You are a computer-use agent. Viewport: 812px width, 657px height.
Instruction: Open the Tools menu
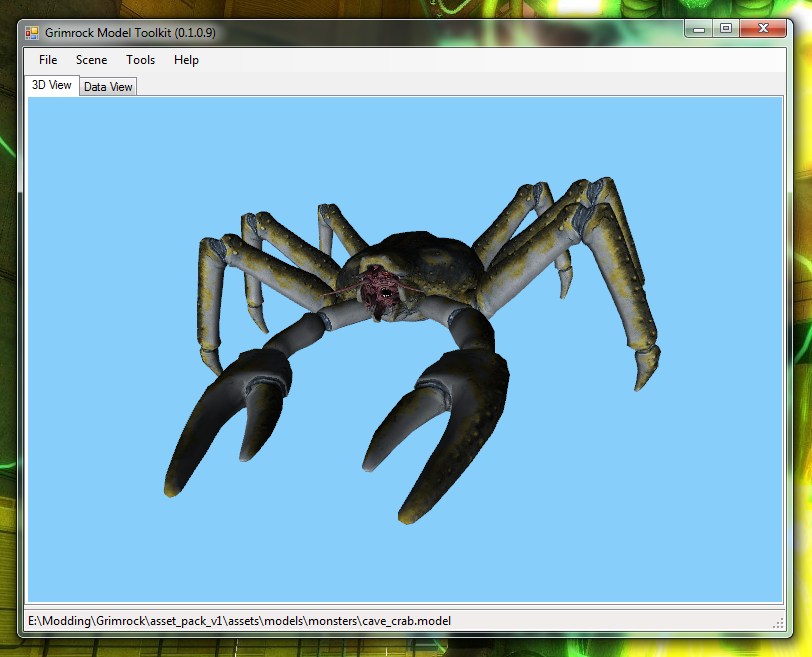140,60
